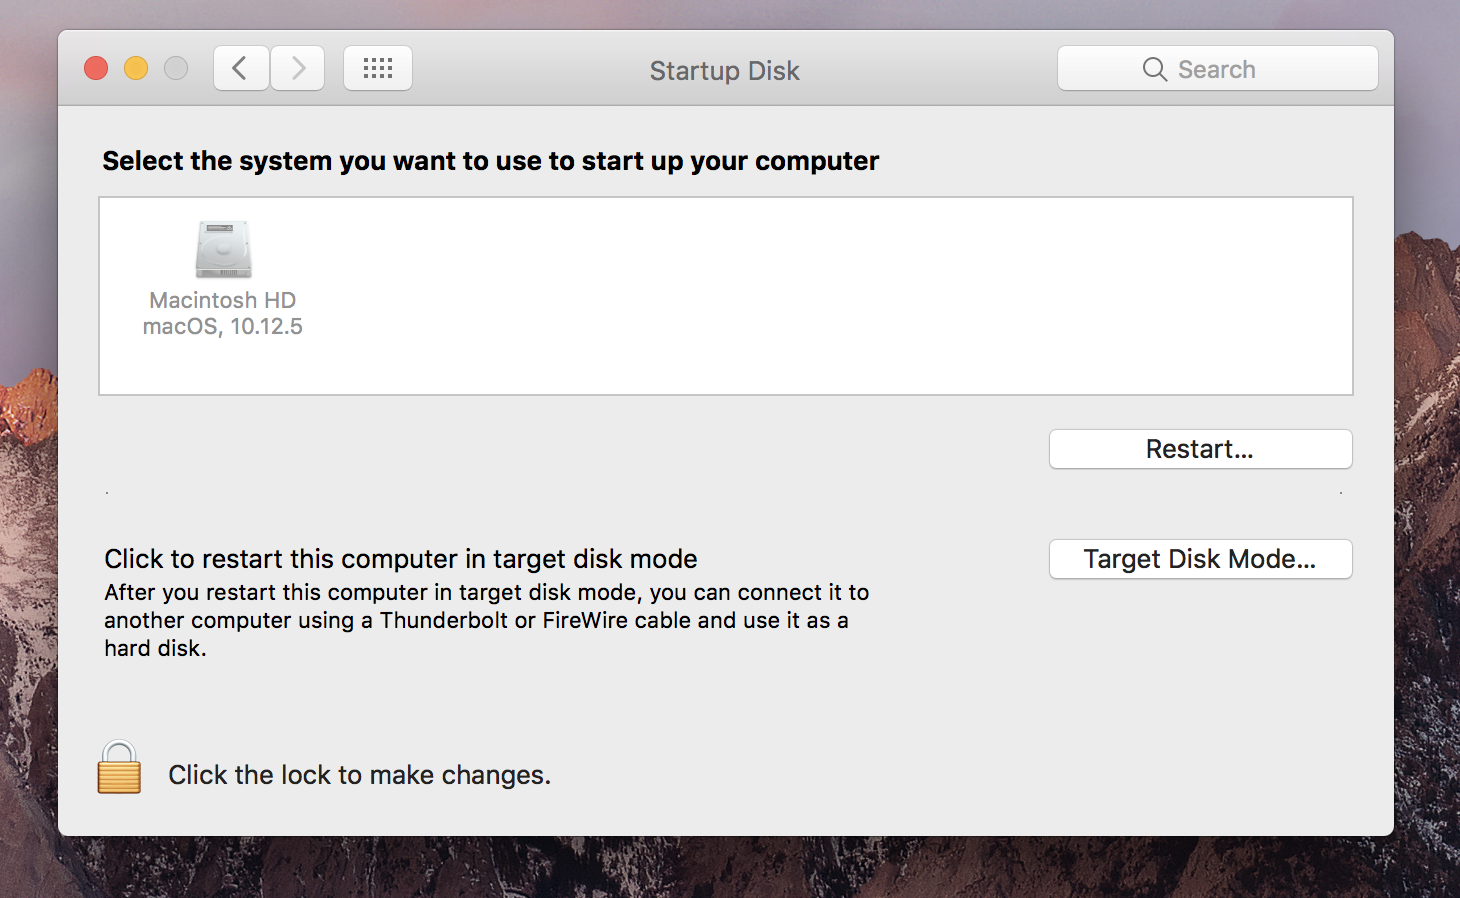Click the padlock icon to unlock changes

pos(119,768)
